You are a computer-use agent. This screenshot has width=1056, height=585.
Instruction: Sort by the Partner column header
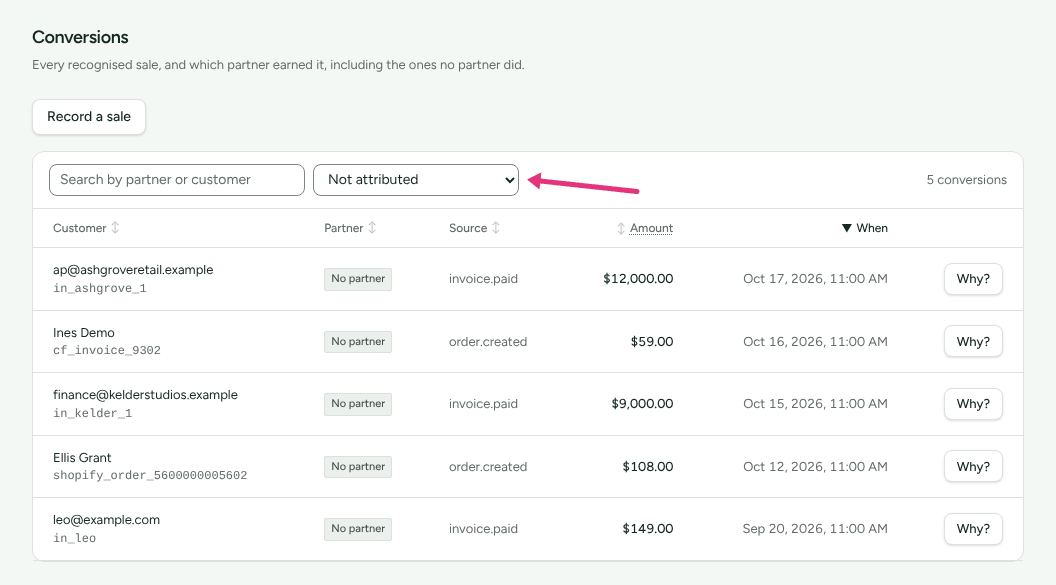[350, 228]
